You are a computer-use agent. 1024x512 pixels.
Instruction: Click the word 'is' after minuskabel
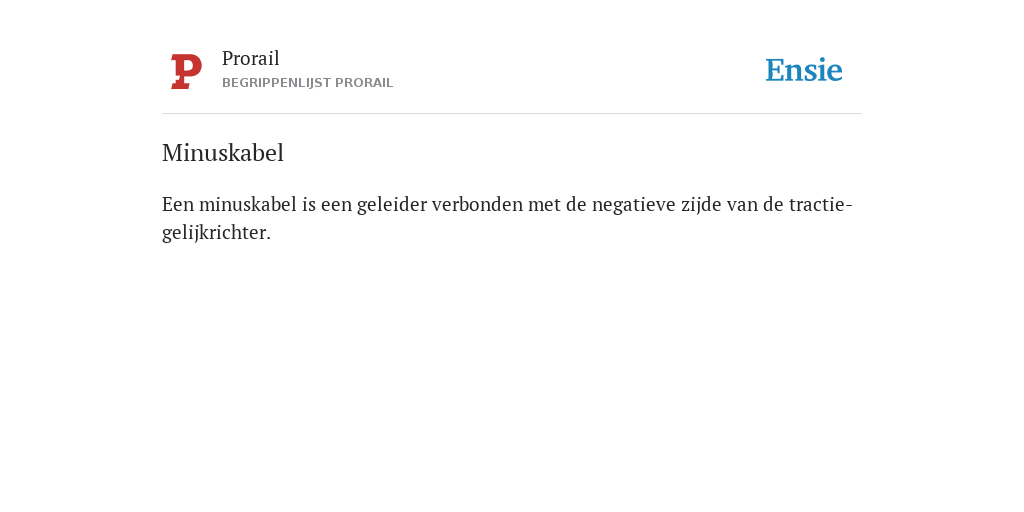click(x=308, y=204)
